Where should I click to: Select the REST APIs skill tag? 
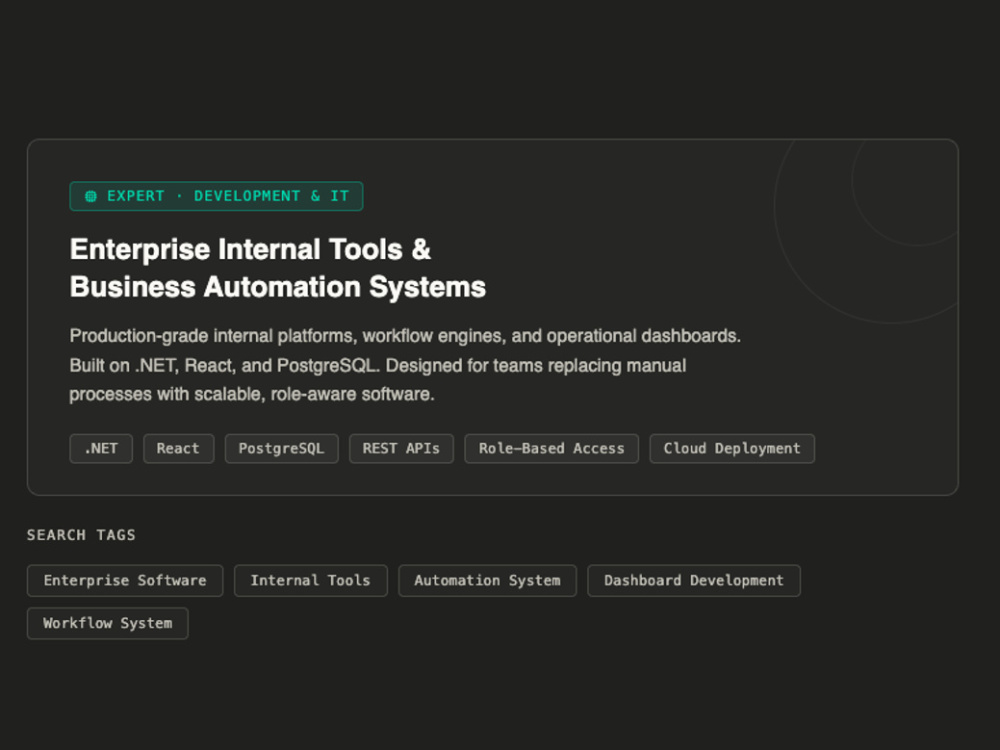[x=401, y=448]
